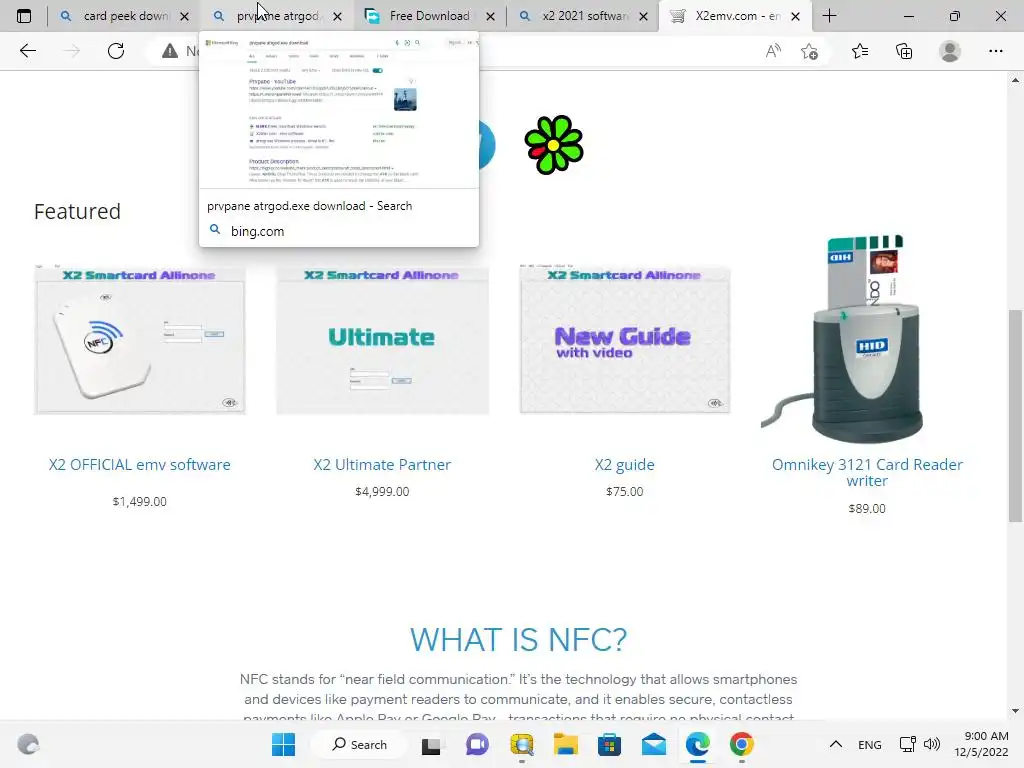Open Read aloud feature
Screen dimensions: 1024x768
point(773,51)
